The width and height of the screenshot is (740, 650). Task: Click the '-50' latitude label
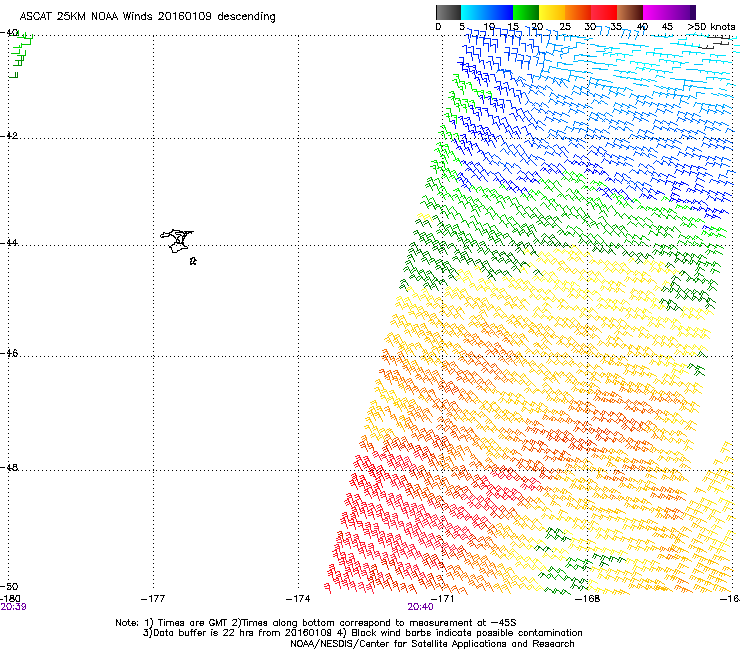(x=9, y=586)
